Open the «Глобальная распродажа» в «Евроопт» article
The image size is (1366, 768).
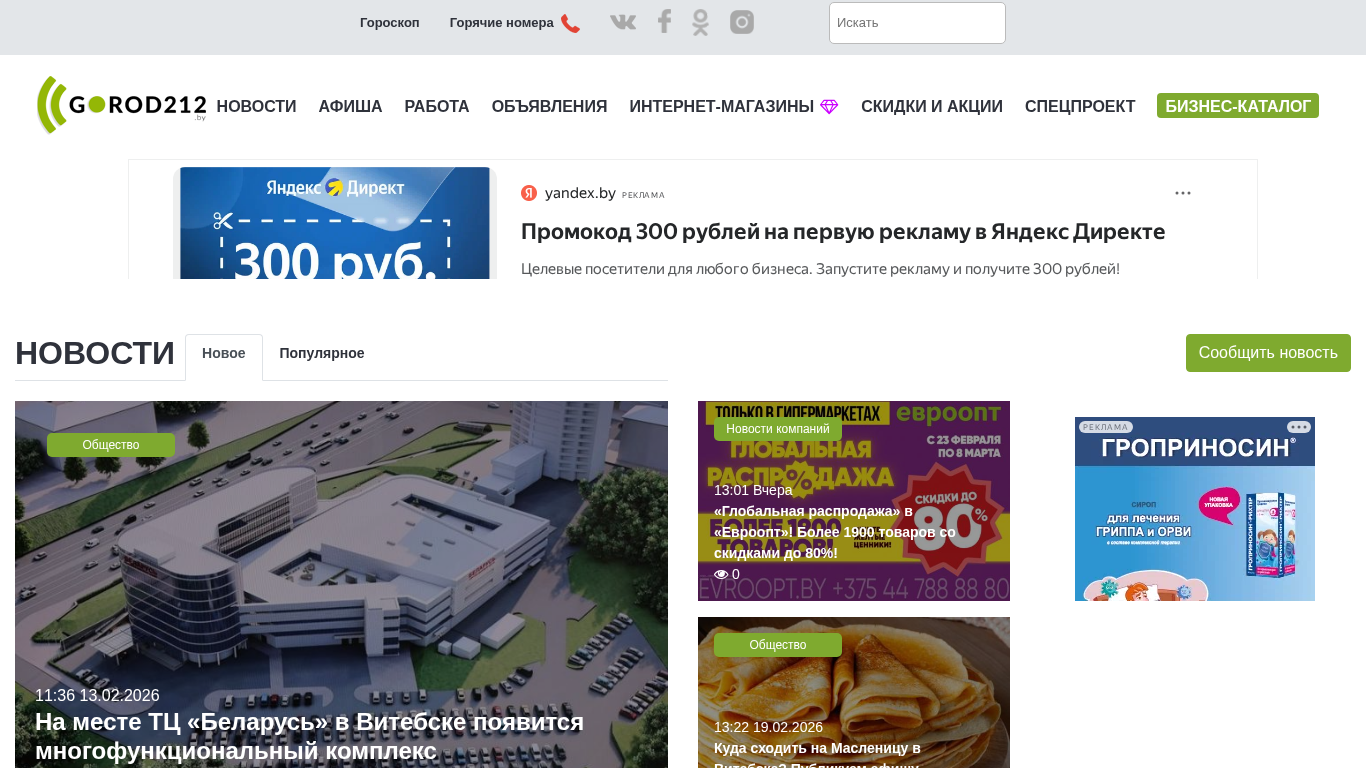click(835, 532)
